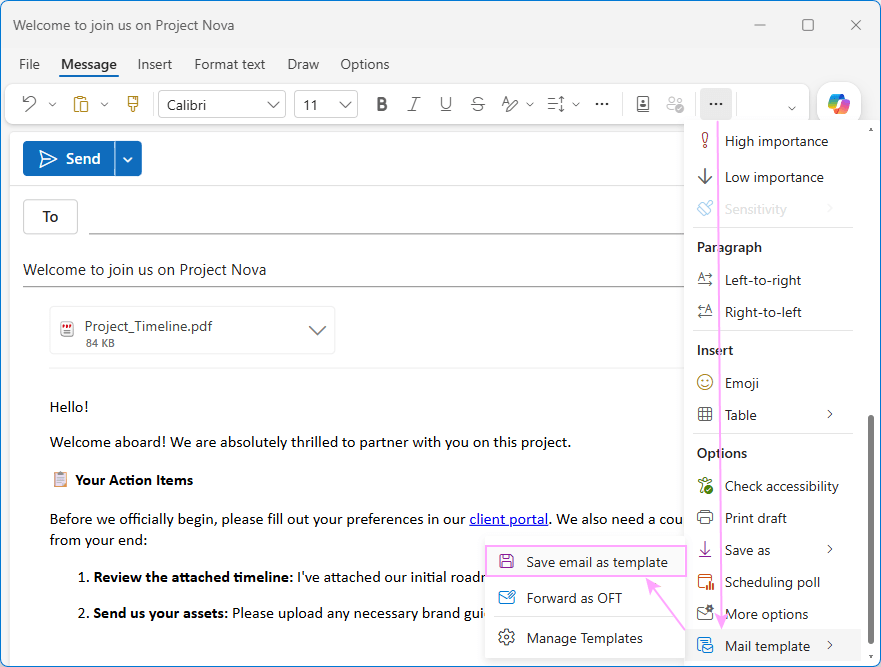Expand the line spacing dropdown arrow

pos(576,105)
